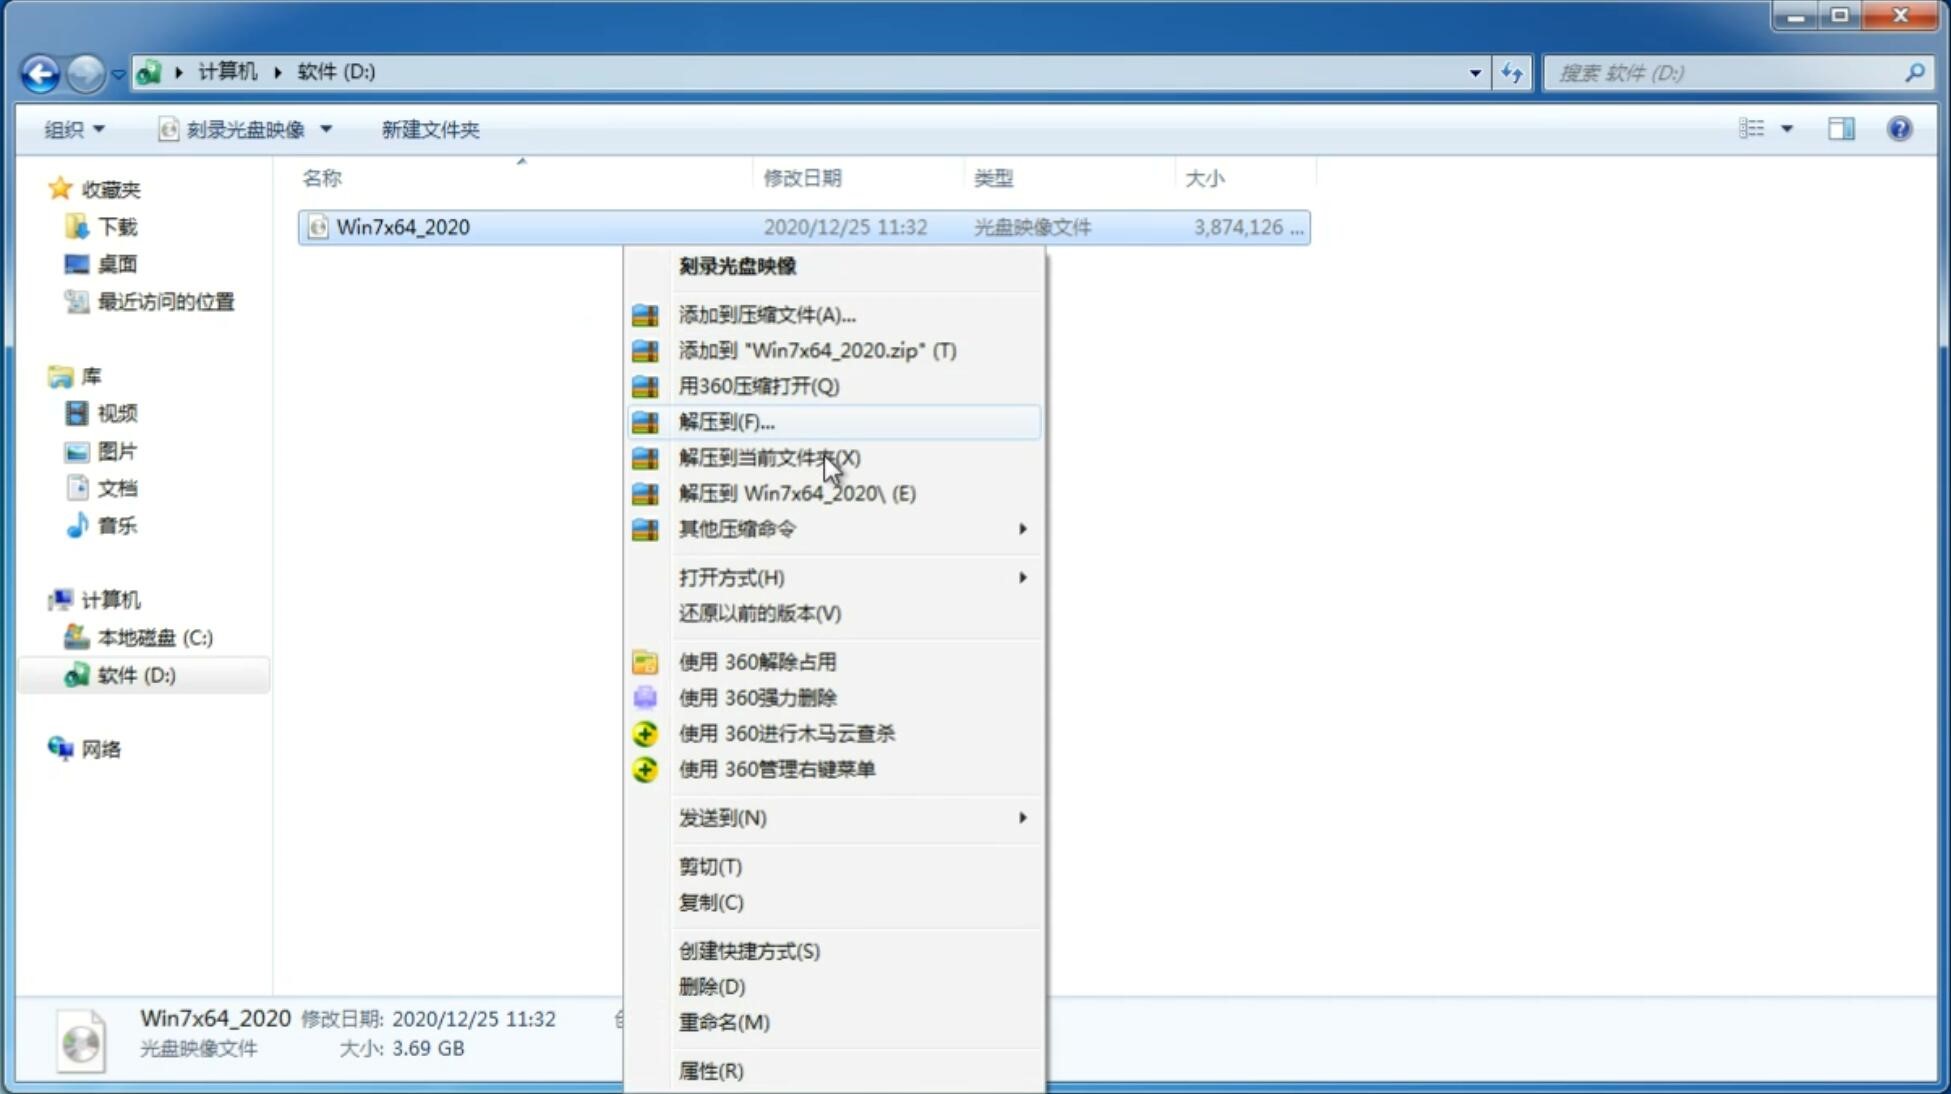Open 发送到 submenu arrow

1022,818
